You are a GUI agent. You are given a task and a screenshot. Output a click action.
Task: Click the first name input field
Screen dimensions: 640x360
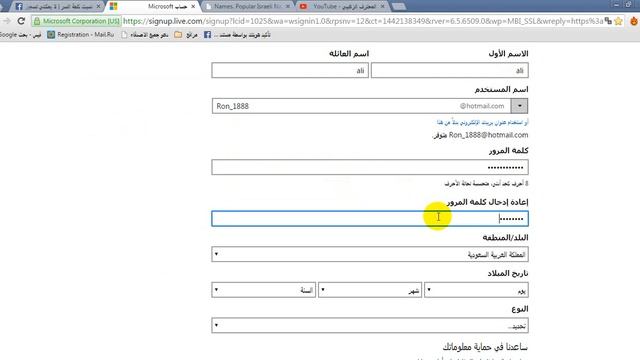point(449,70)
